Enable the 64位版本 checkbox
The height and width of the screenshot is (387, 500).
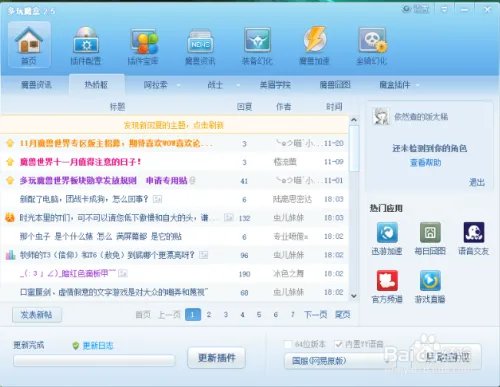[x=287, y=344]
